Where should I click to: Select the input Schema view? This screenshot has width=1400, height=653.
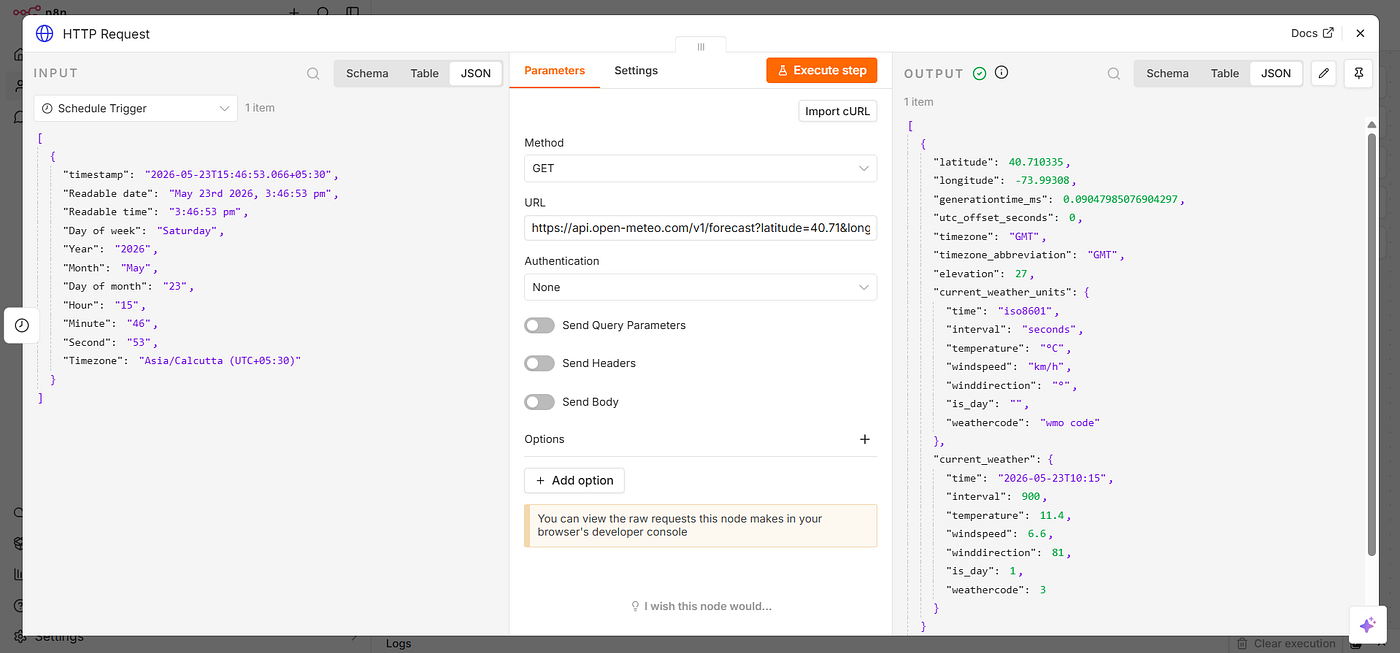[x=367, y=73]
